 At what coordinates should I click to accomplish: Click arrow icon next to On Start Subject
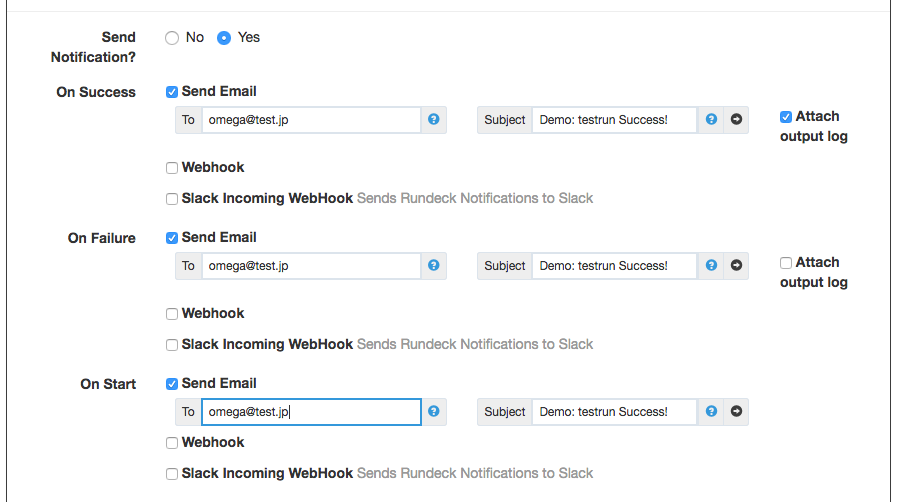(x=736, y=412)
